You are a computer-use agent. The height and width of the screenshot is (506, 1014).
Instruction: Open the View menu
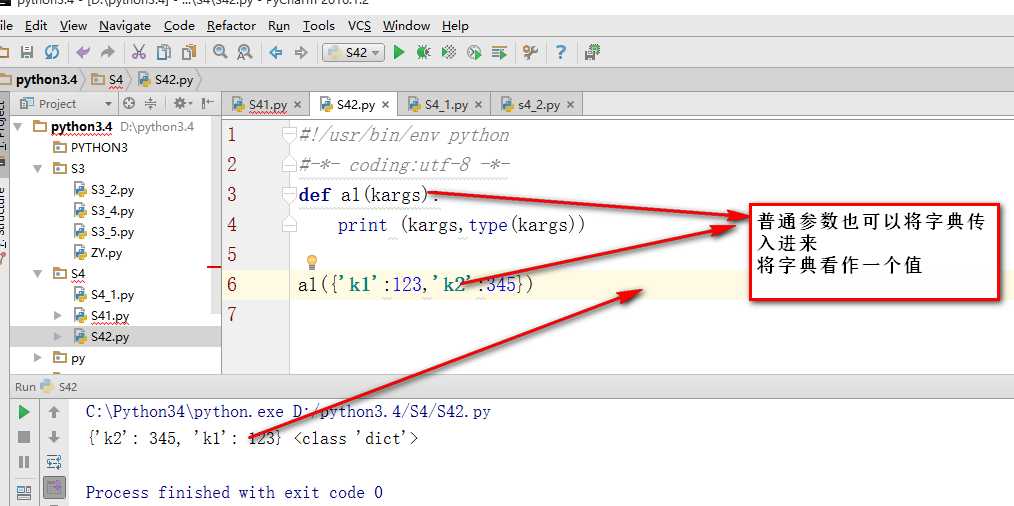73,26
